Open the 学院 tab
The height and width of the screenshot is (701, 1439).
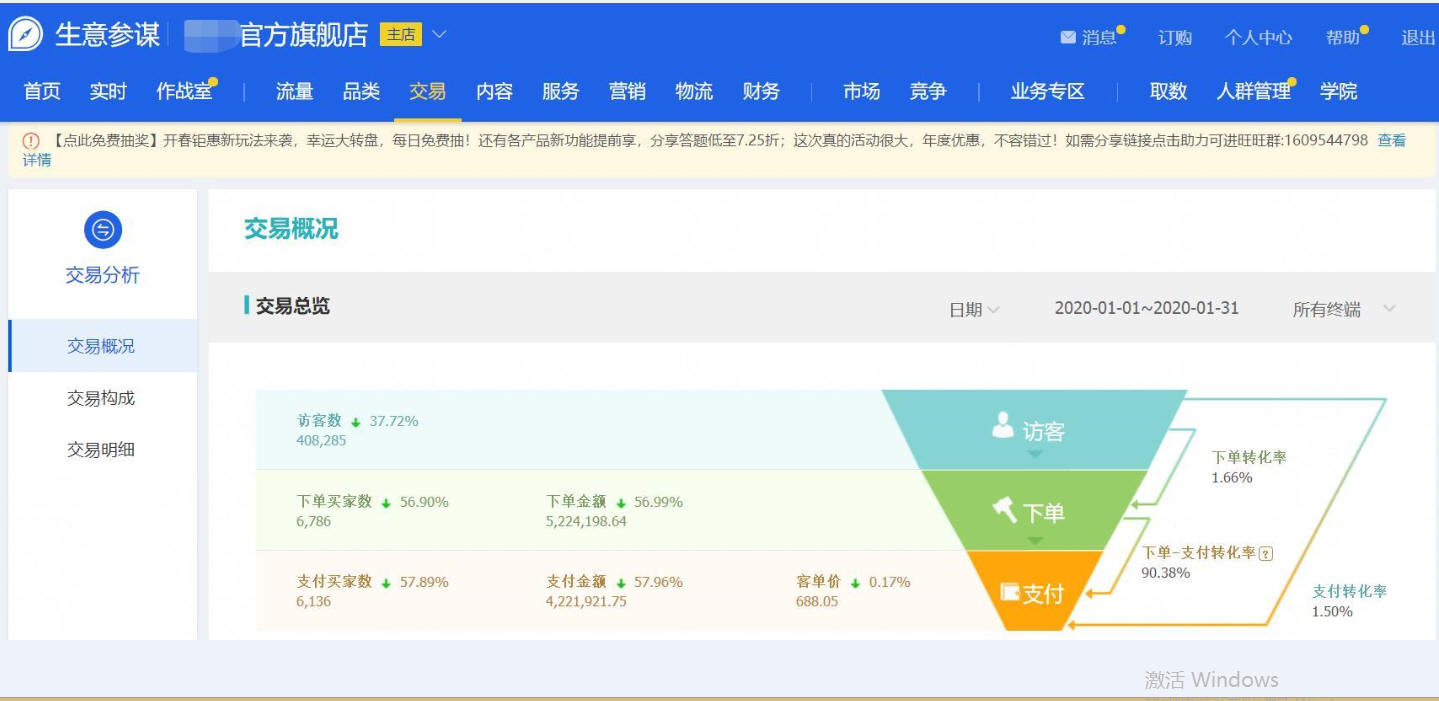pyautogui.click(x=1339, y=91)
